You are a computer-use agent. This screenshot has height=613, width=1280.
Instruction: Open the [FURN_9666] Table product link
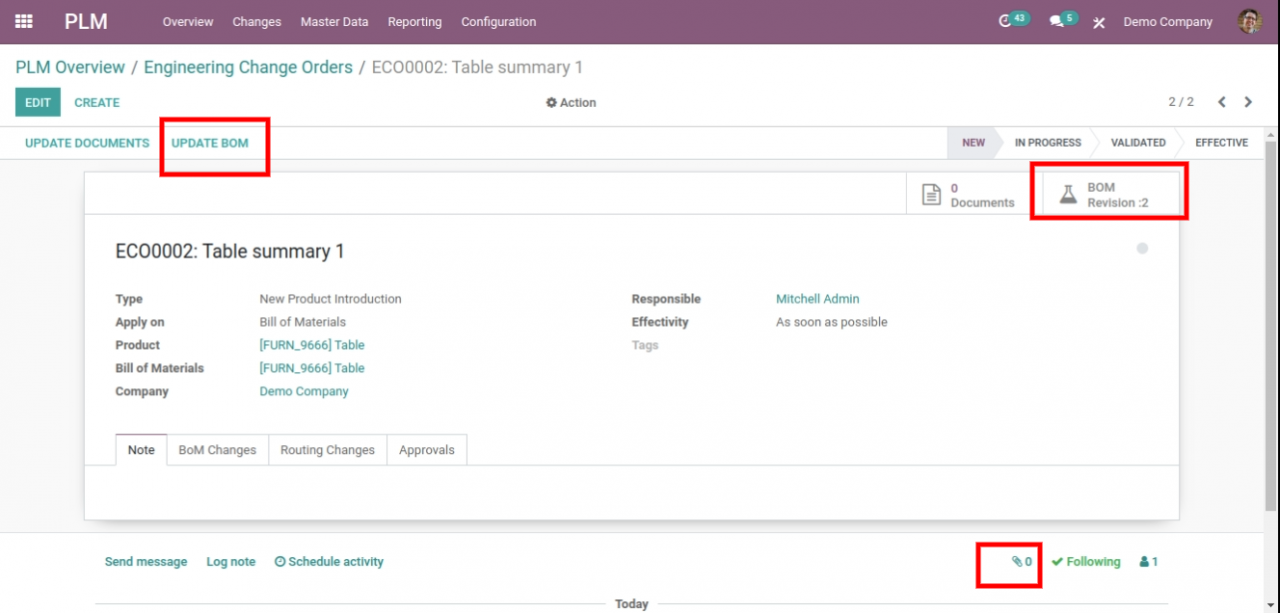click(312, 344)
